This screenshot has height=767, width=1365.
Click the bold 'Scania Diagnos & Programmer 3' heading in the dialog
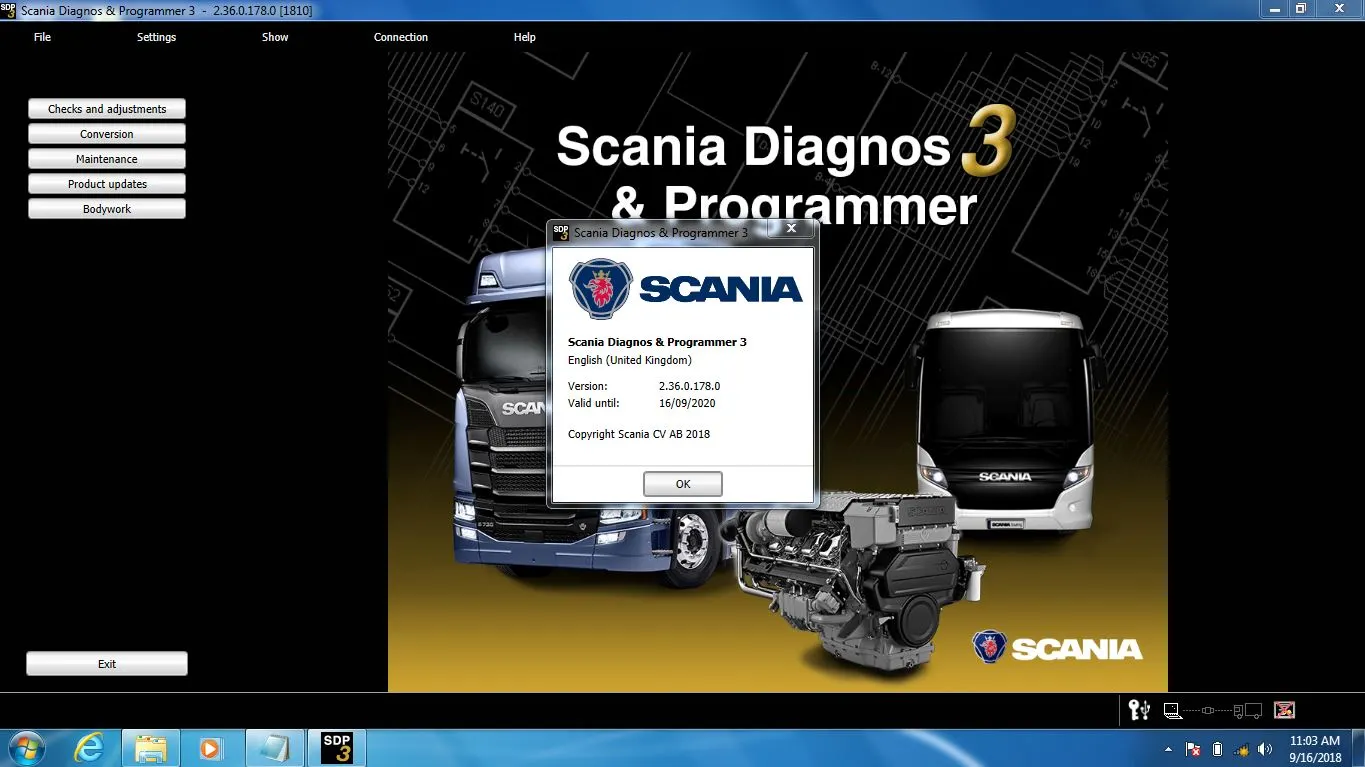(657, 342)
